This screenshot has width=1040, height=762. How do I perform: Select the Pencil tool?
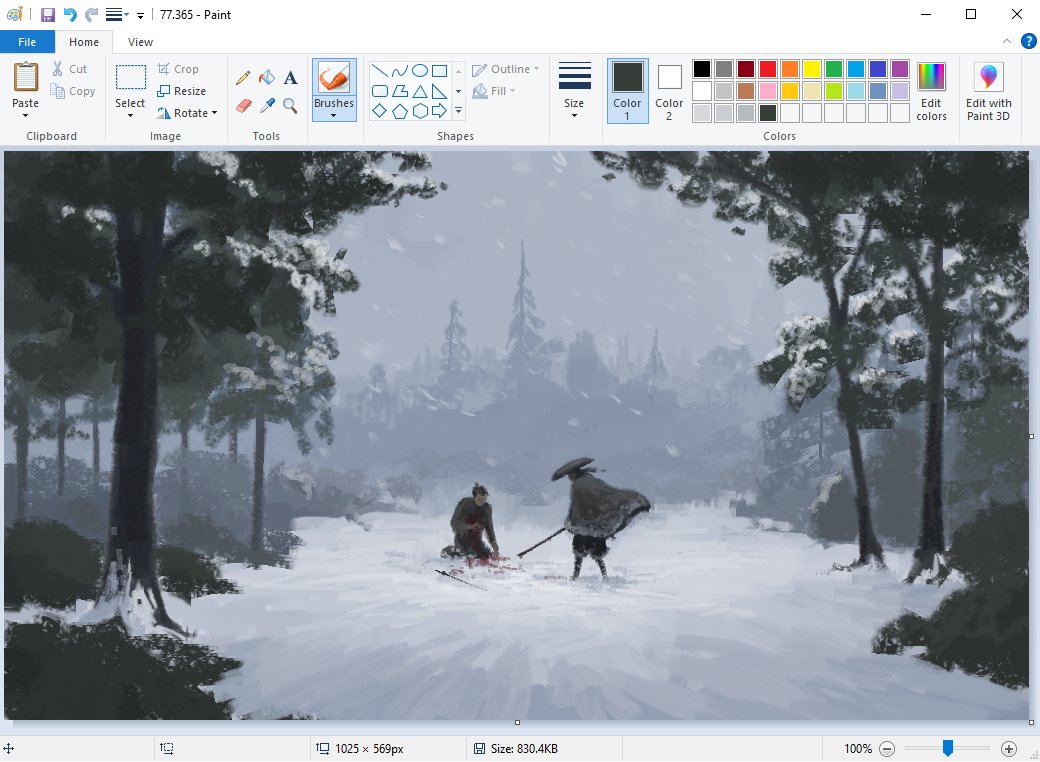point(243,78)
